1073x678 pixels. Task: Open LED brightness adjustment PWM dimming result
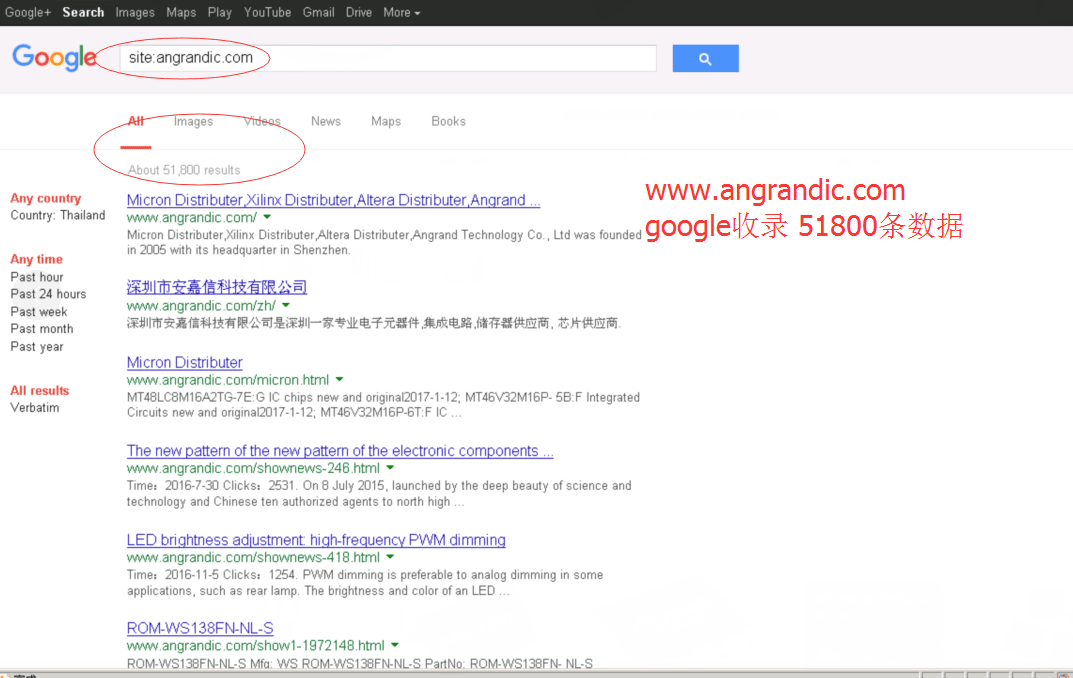coord(316,540)
